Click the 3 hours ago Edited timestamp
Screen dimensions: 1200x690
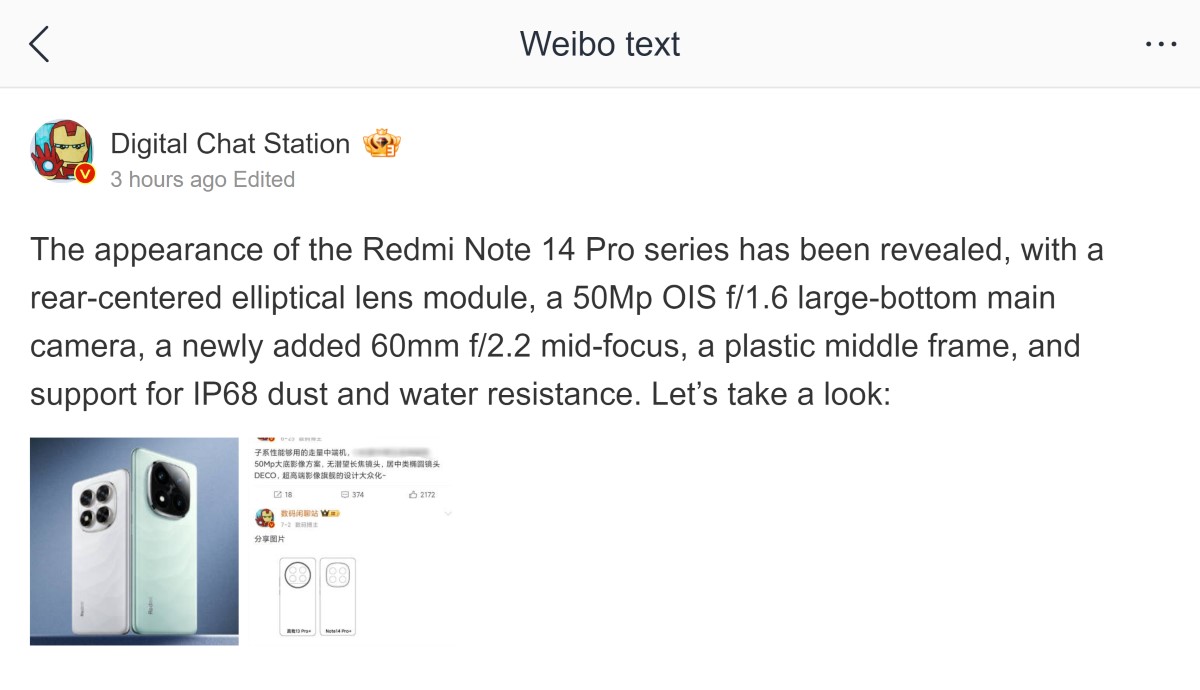tap(203, 180)
